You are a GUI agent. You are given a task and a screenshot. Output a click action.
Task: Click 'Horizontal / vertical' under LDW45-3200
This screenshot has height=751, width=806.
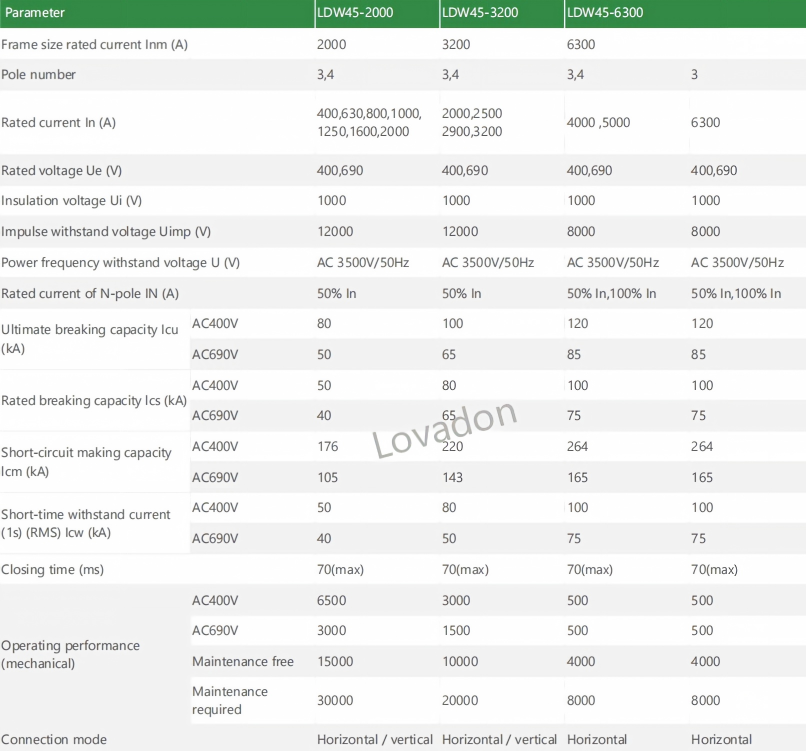(x=499, y=740)
